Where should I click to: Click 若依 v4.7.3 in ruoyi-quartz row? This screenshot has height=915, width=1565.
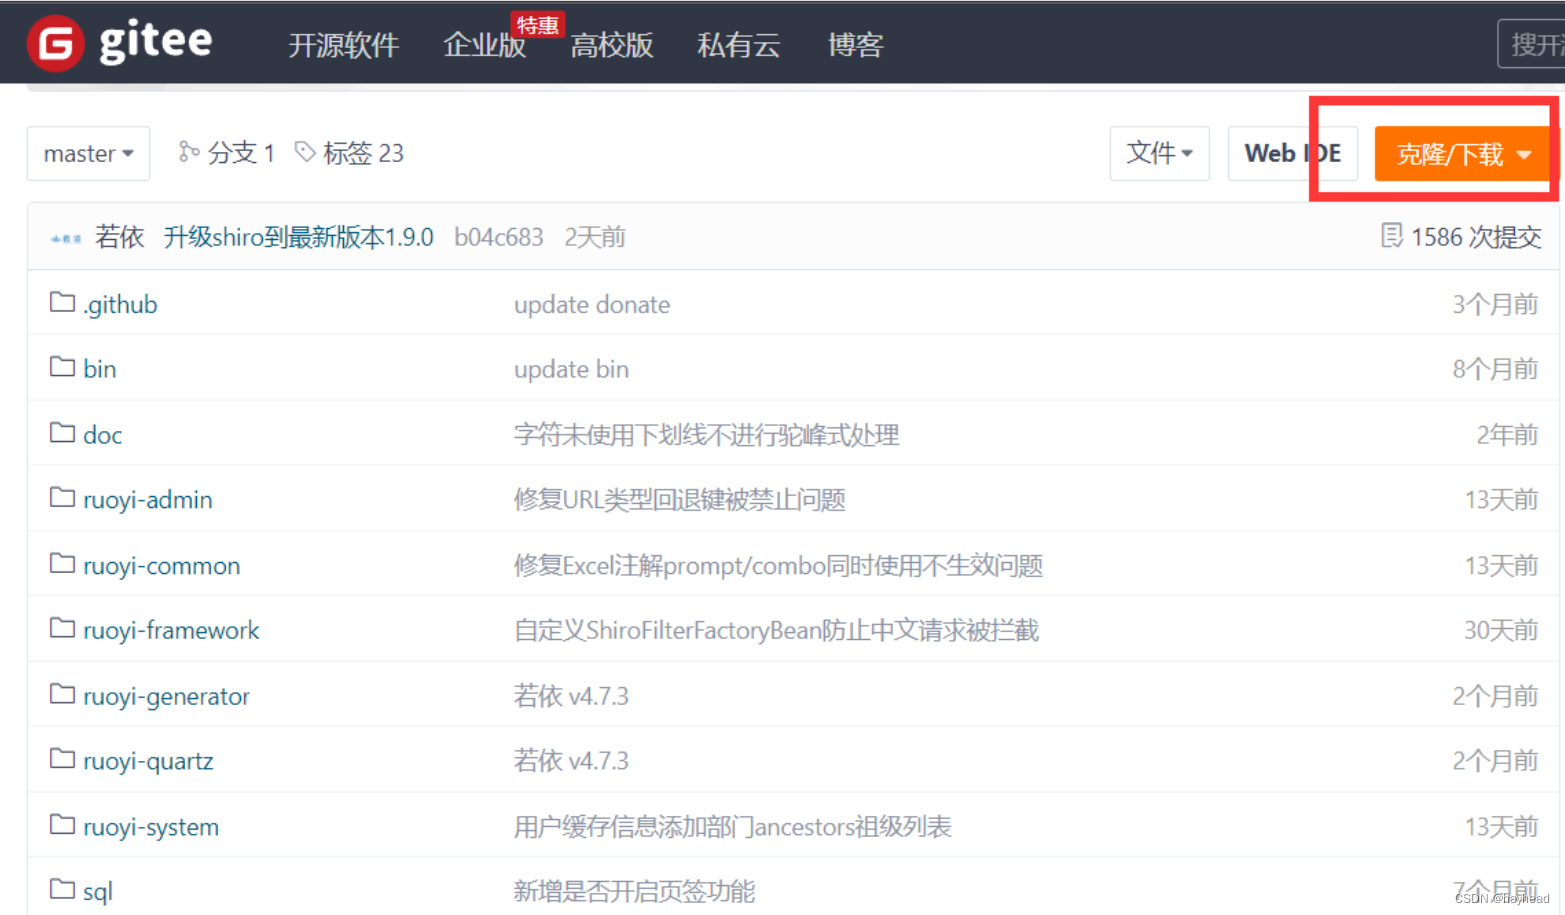pos(571,761)
